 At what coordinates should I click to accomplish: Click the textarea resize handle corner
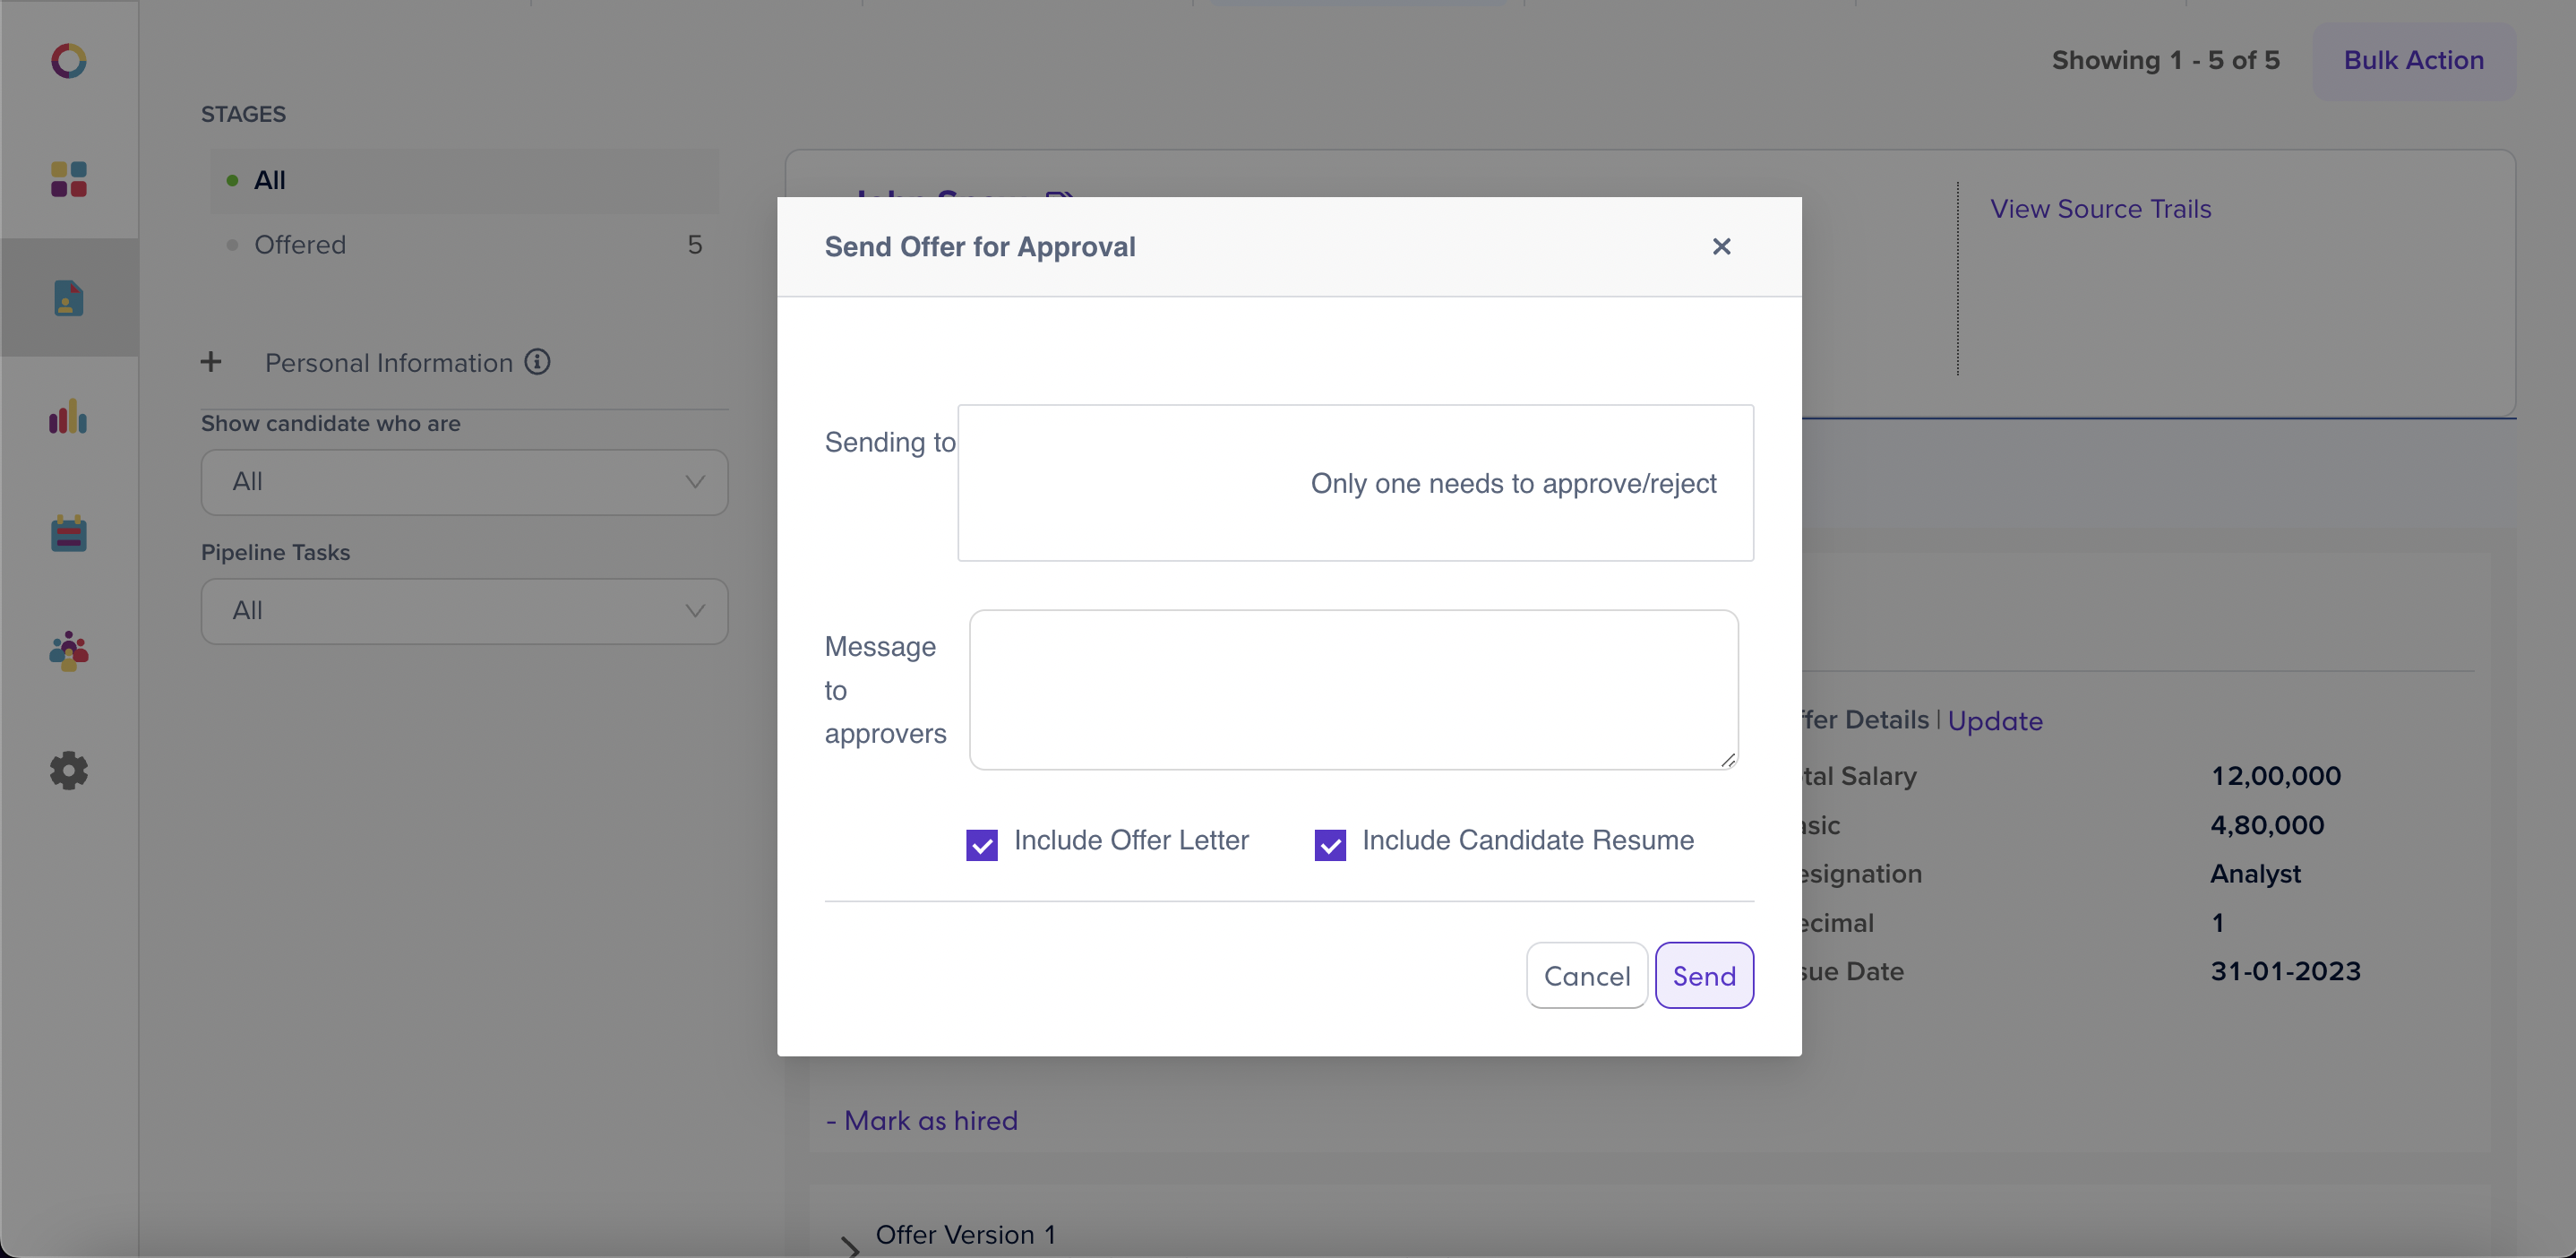[1727, 760]
